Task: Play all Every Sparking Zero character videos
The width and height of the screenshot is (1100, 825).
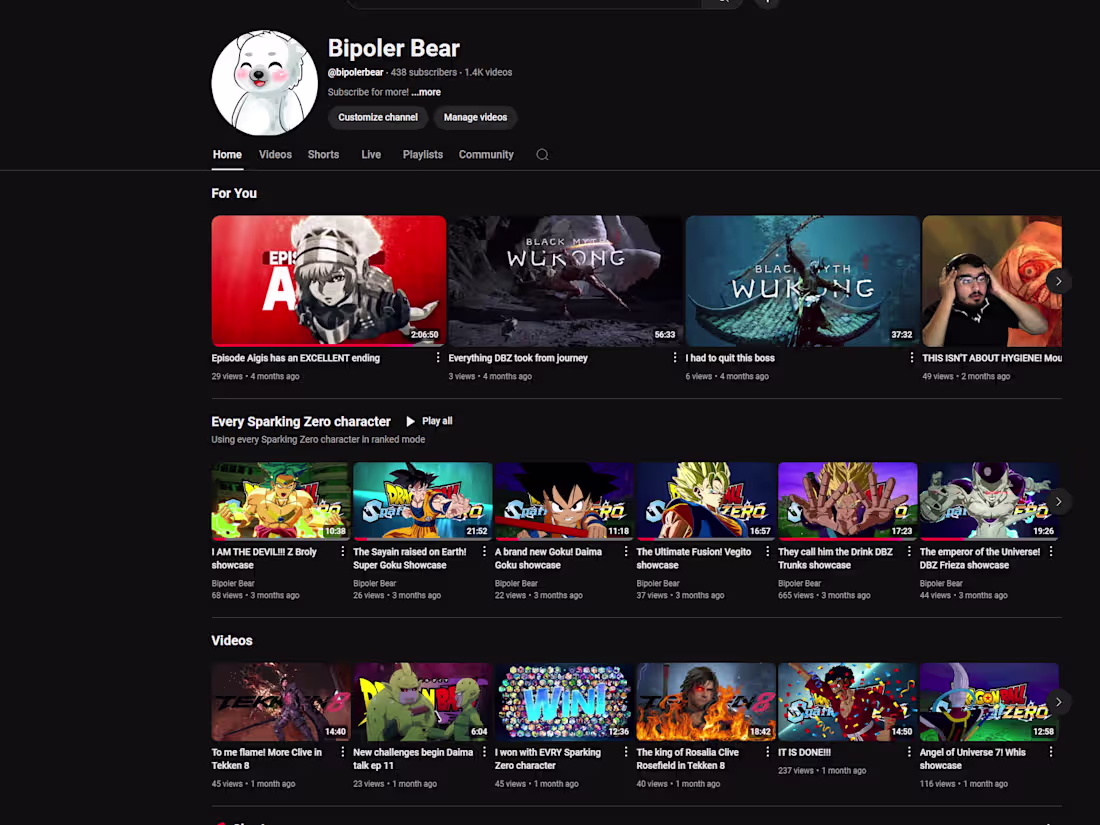Action: point(429,421)
